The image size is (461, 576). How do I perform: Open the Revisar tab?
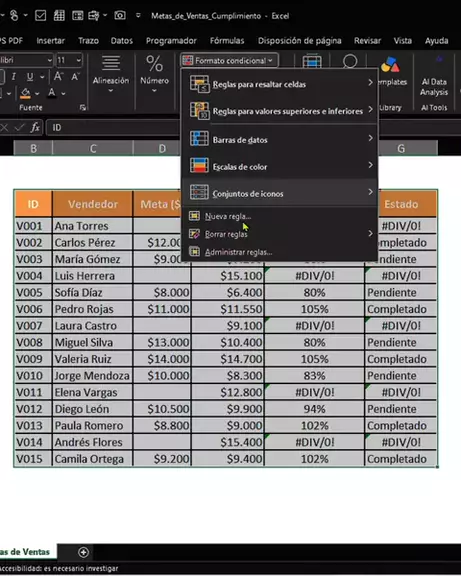[x=367, y=40]
